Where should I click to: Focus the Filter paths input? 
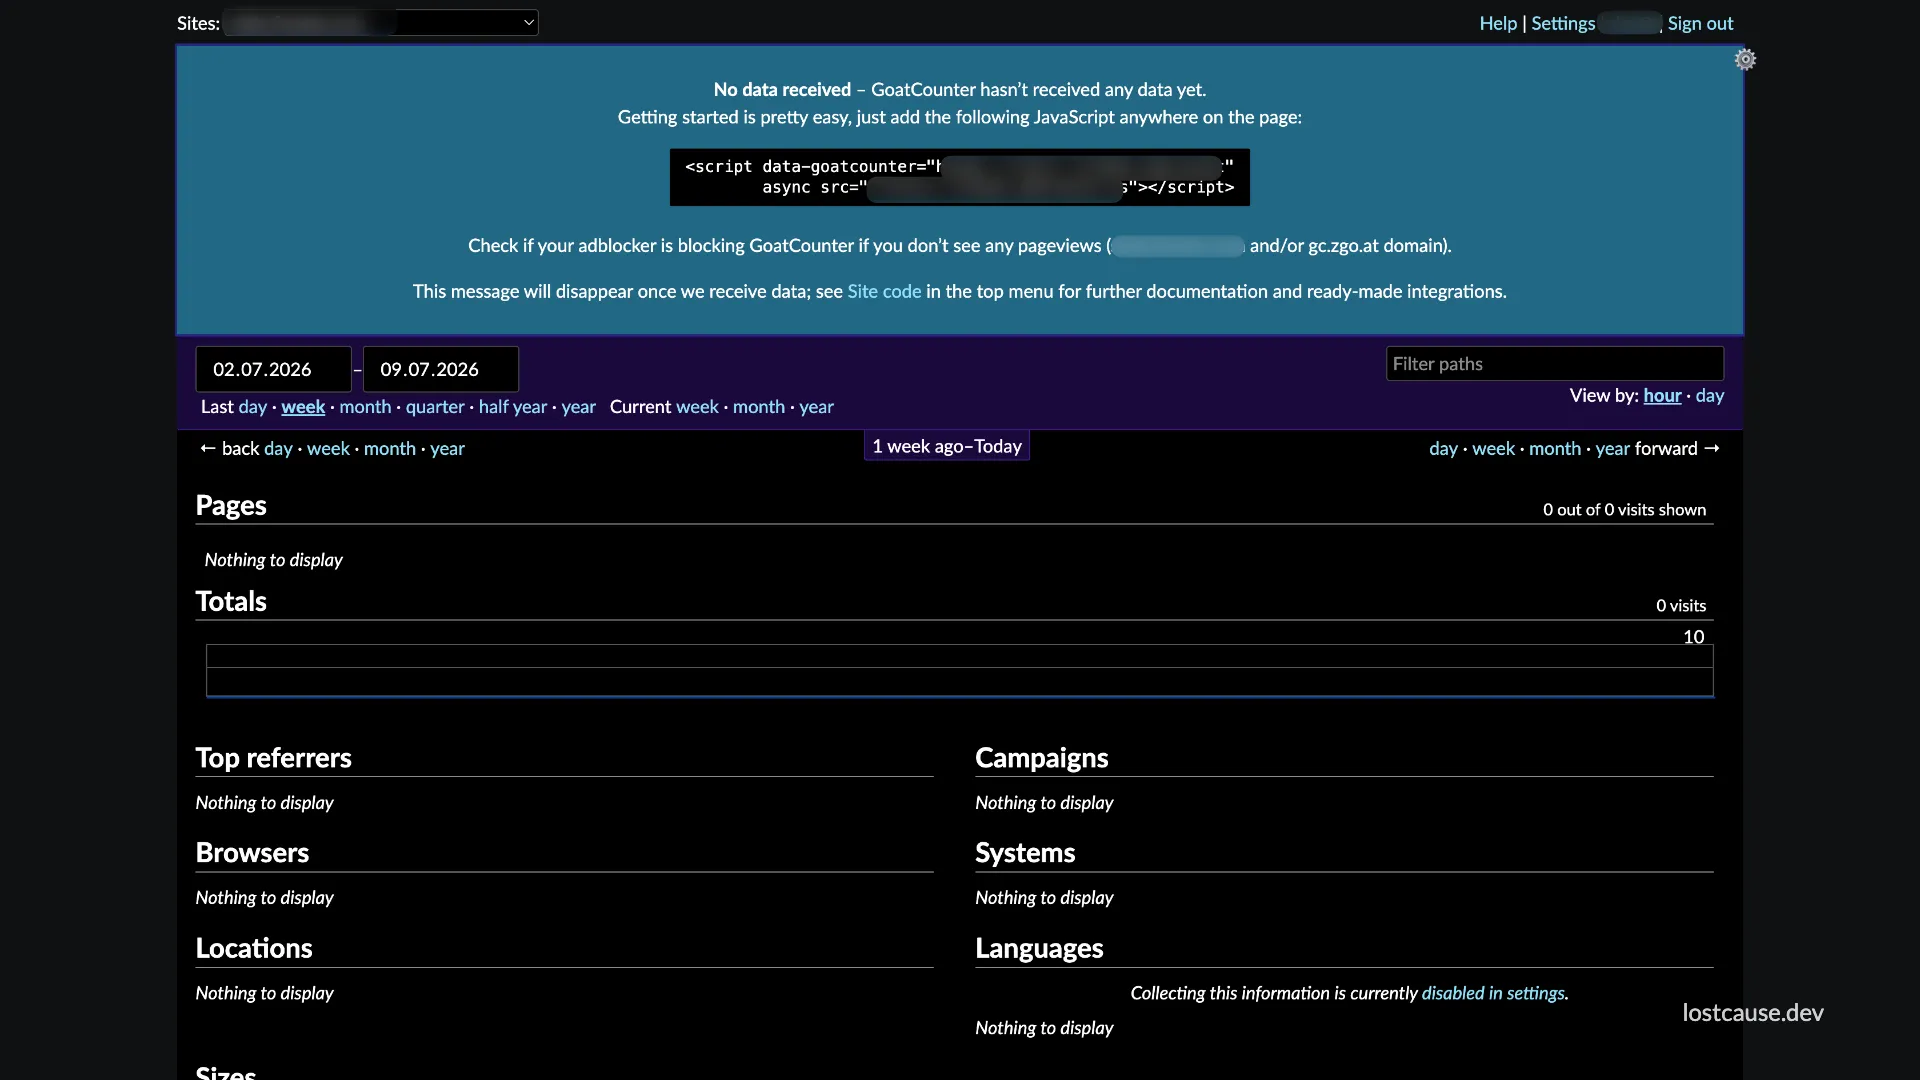coord(1555,364)
